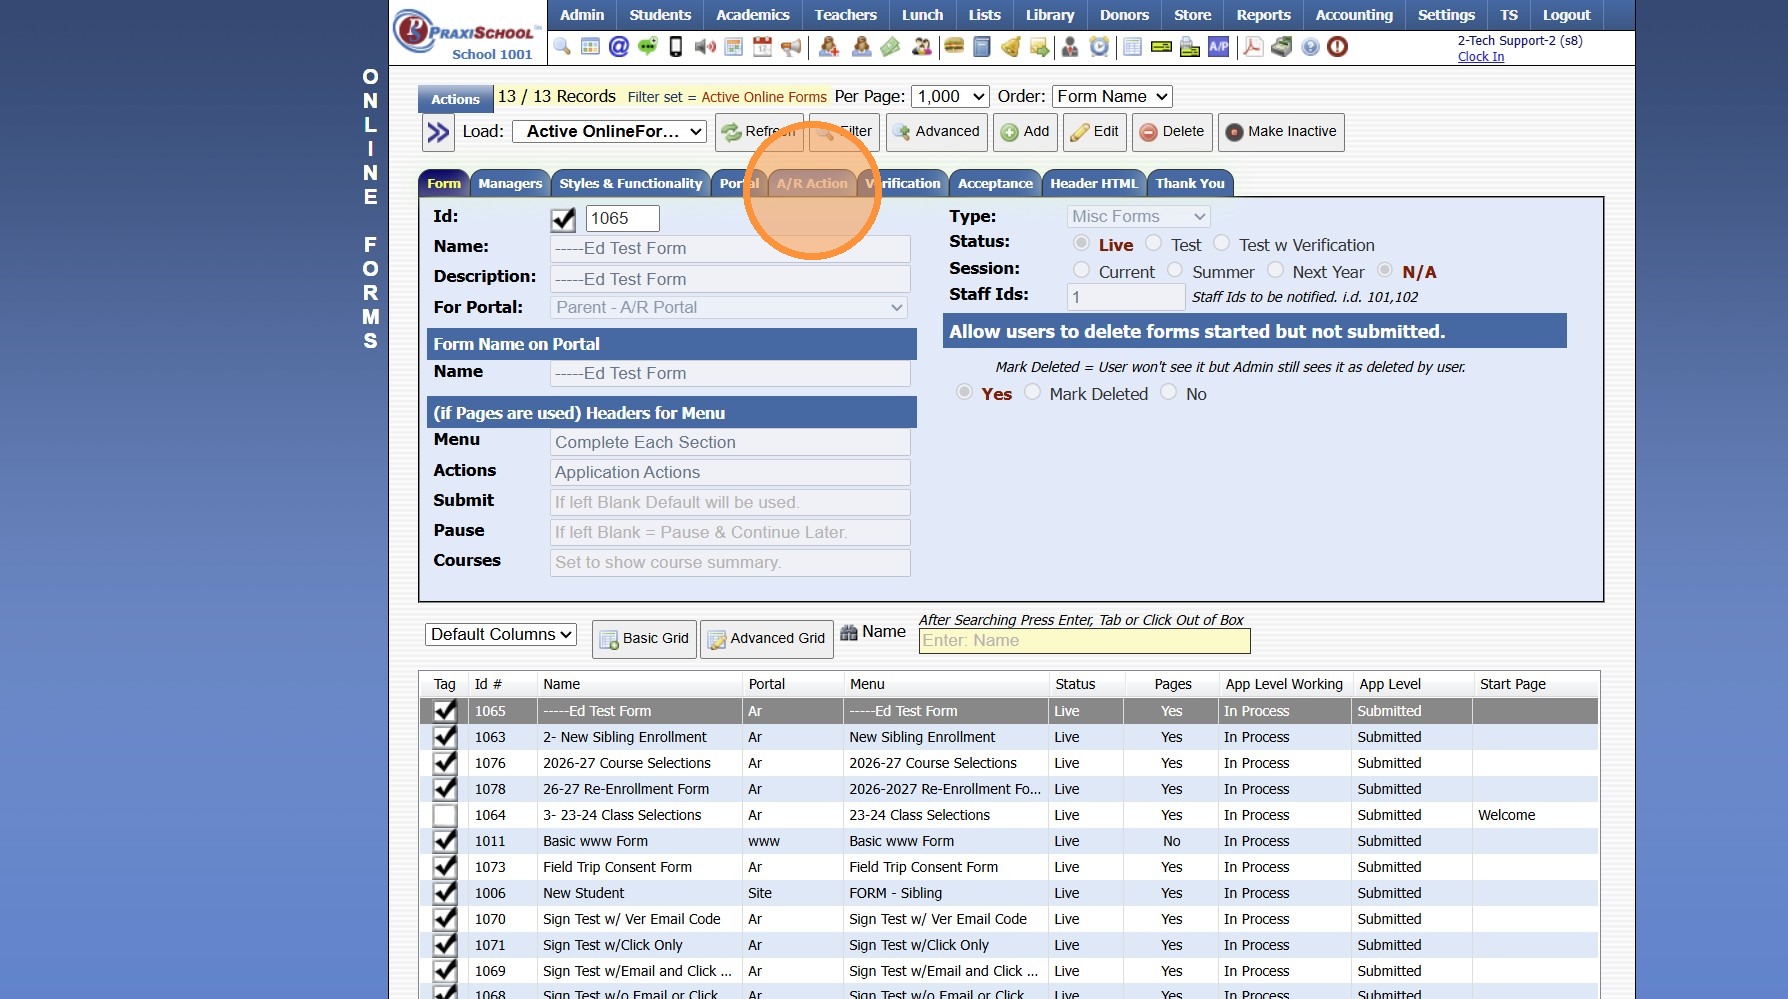
Task: Open the Per Page dropdown
Action: (950, 97)
